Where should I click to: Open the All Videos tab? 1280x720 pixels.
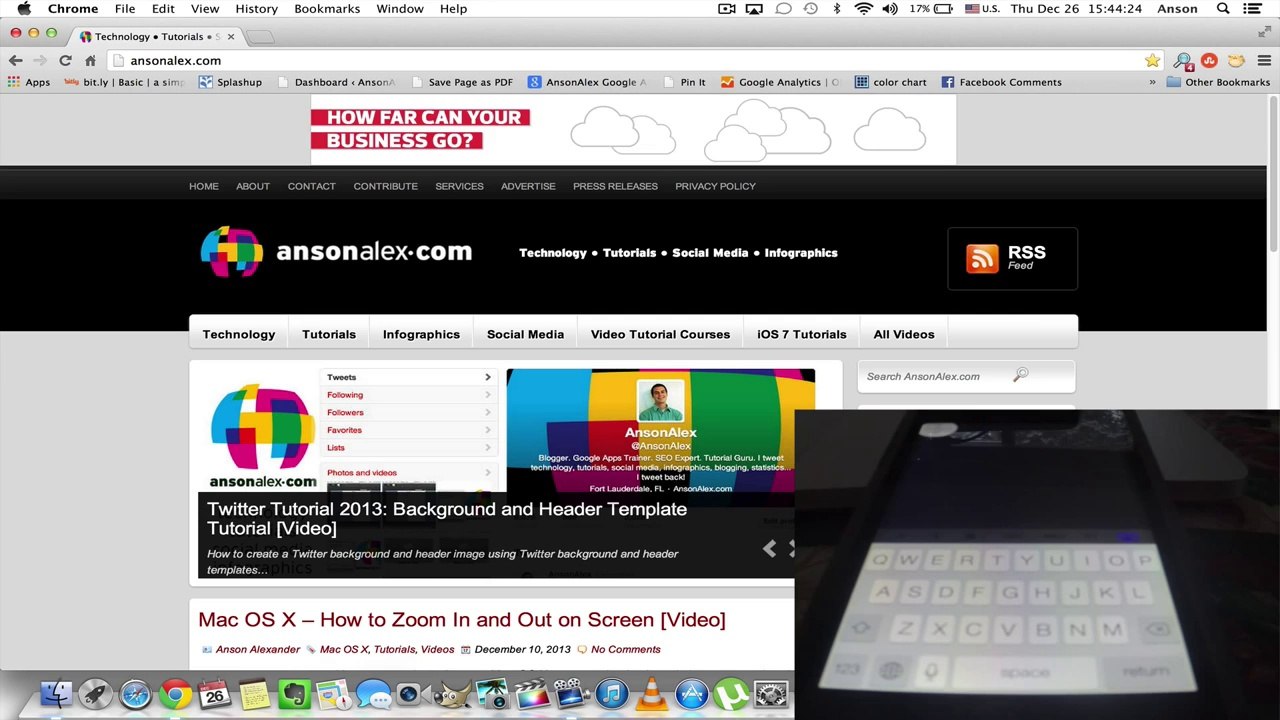904,334
